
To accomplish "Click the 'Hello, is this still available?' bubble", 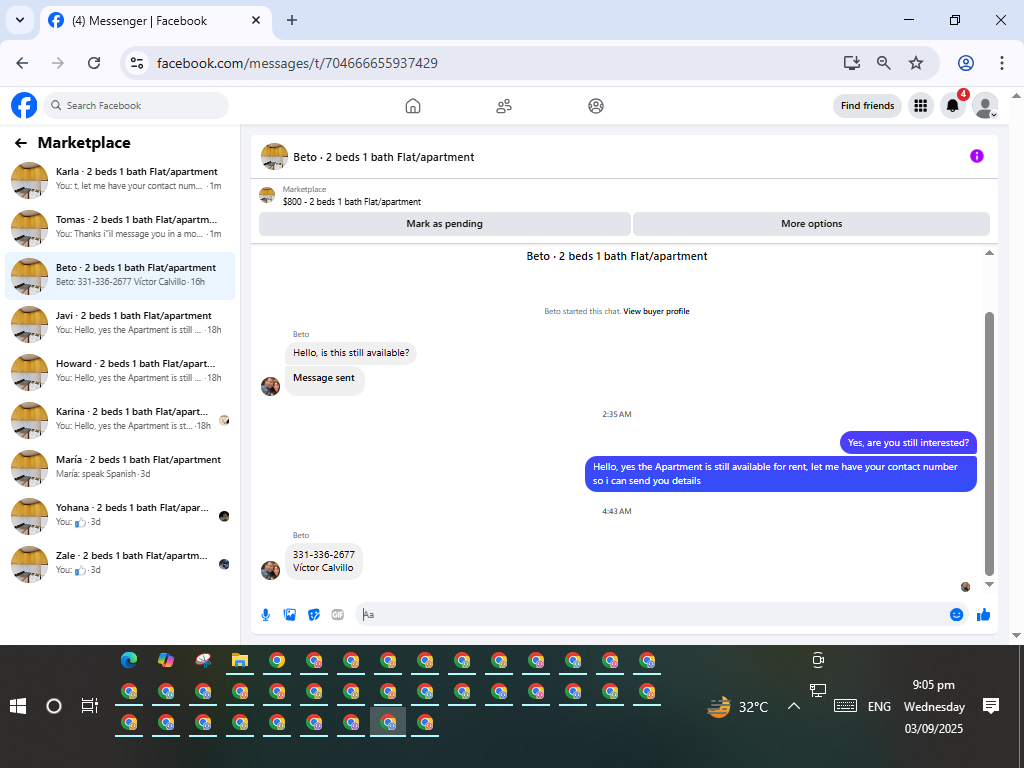I will click(x=351, y=353).
